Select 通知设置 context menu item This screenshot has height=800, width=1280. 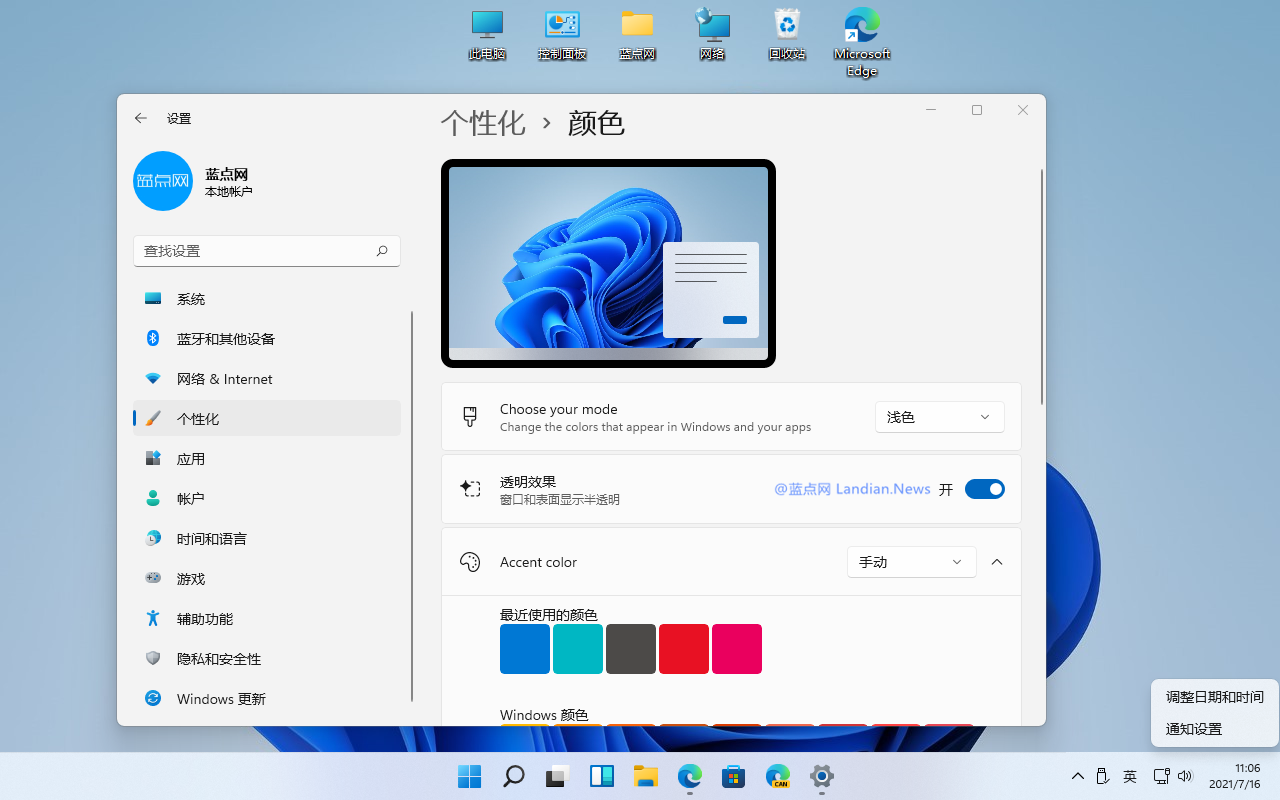[1215, 729]
